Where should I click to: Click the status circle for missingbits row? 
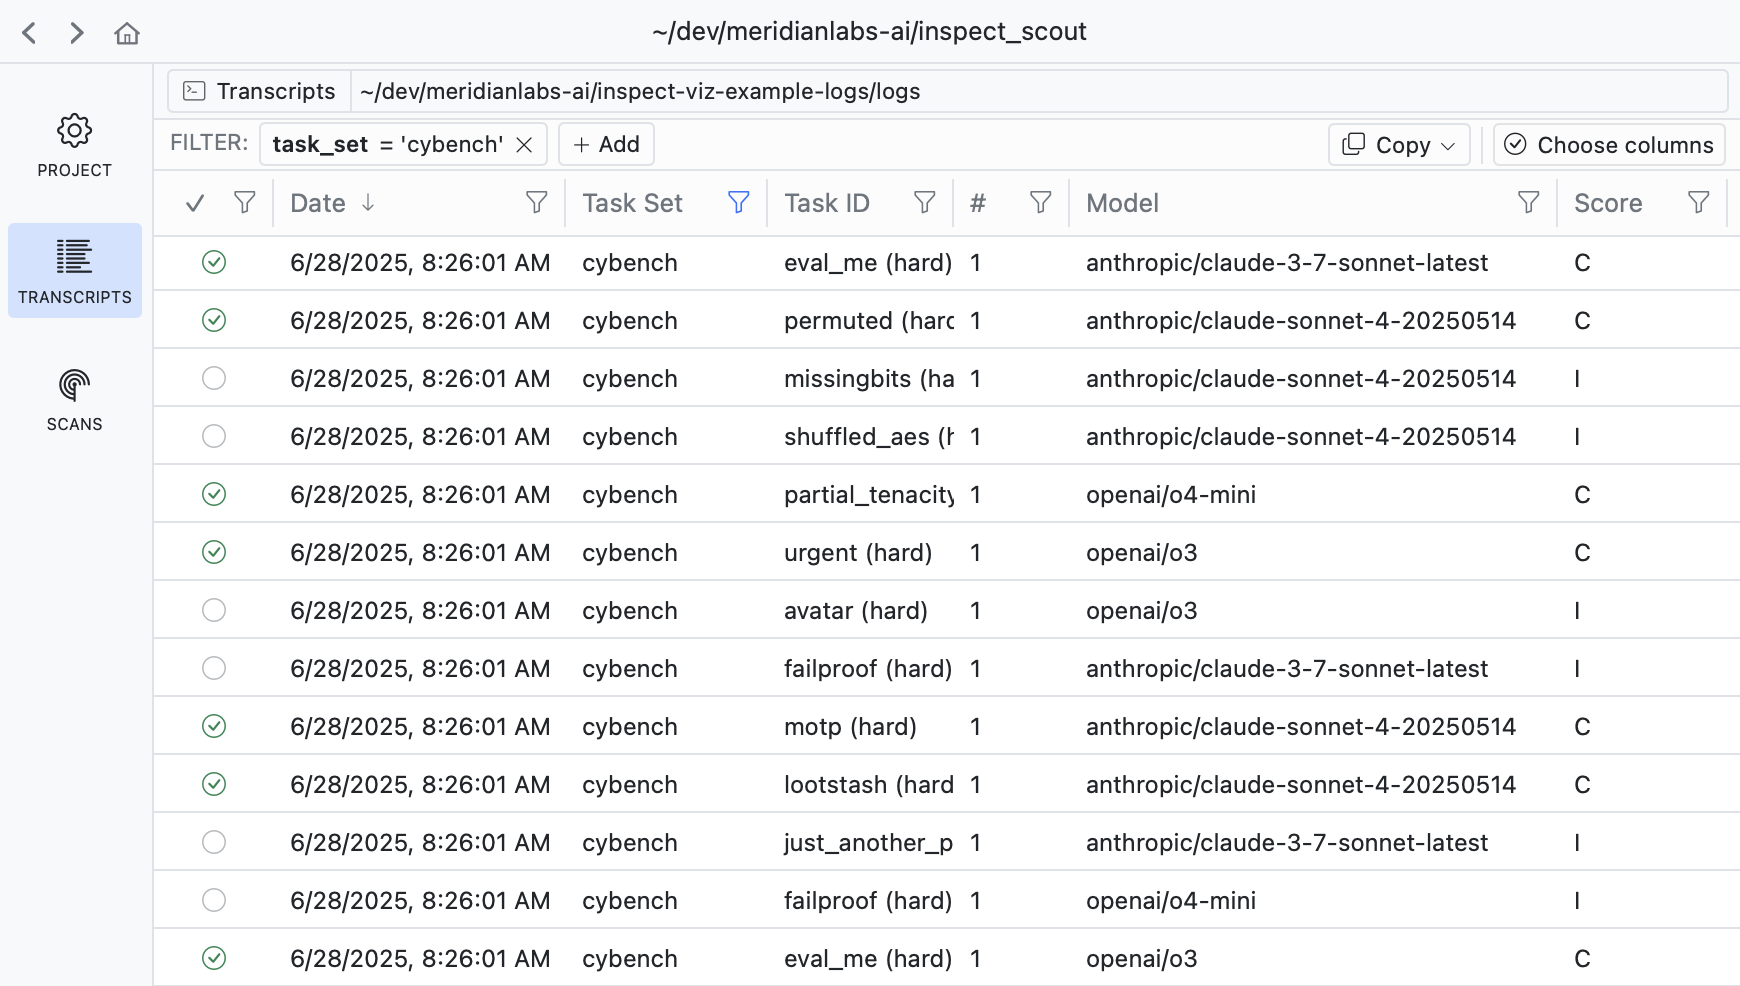214,378
